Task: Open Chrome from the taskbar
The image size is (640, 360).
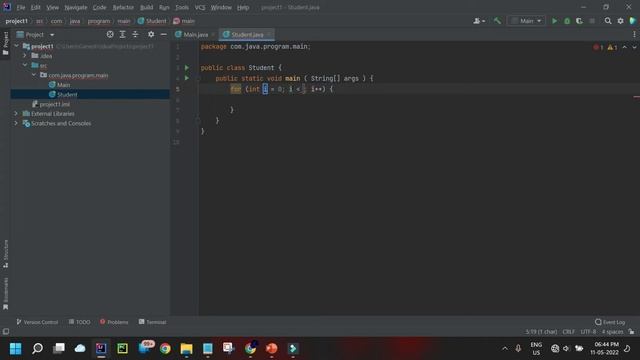Action: click(165, 349)
